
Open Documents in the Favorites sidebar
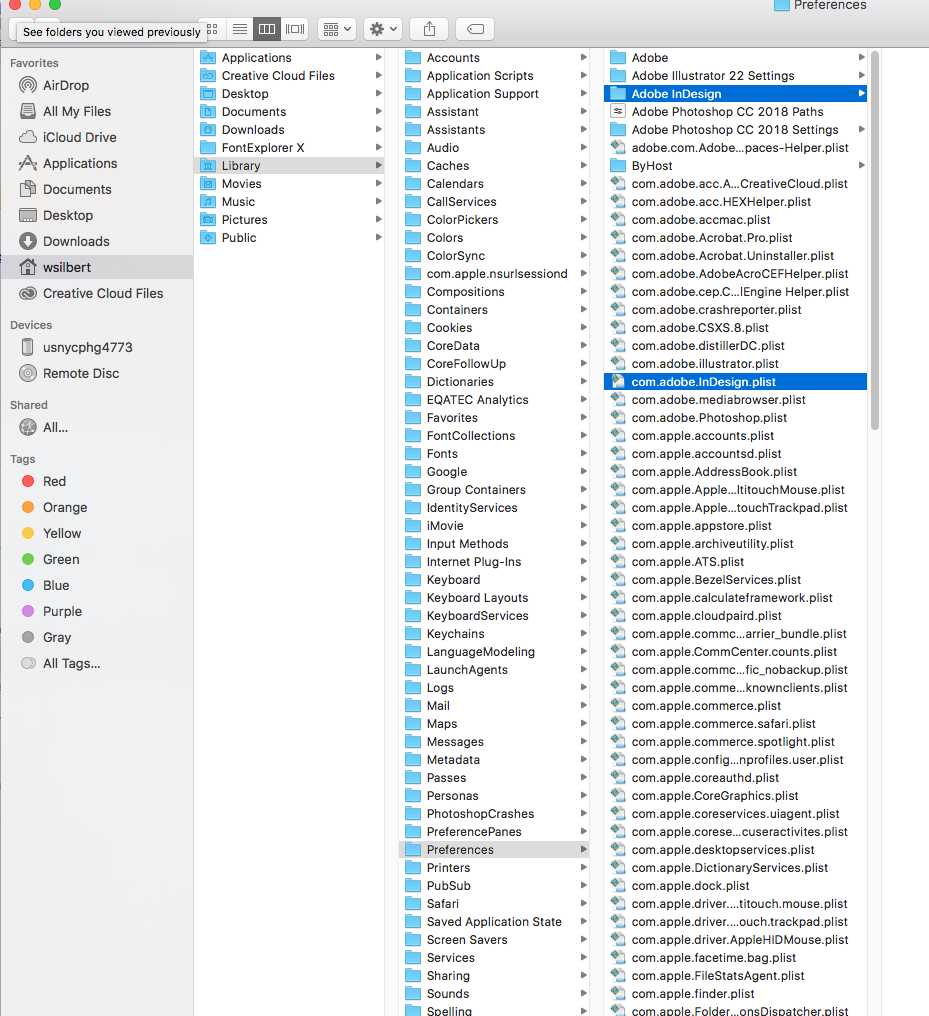click(97, 189)
